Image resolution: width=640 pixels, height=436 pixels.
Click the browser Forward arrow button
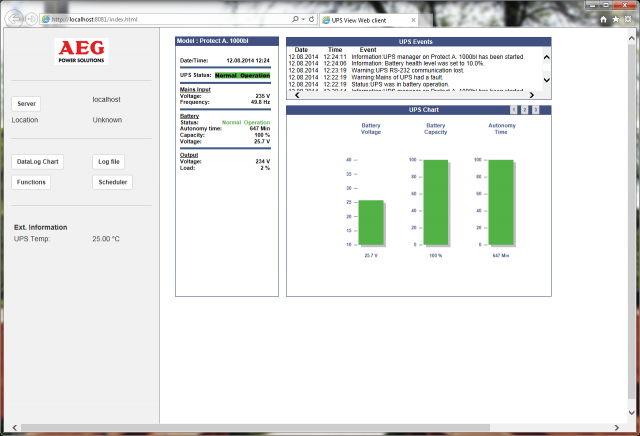tap(31, 19)
